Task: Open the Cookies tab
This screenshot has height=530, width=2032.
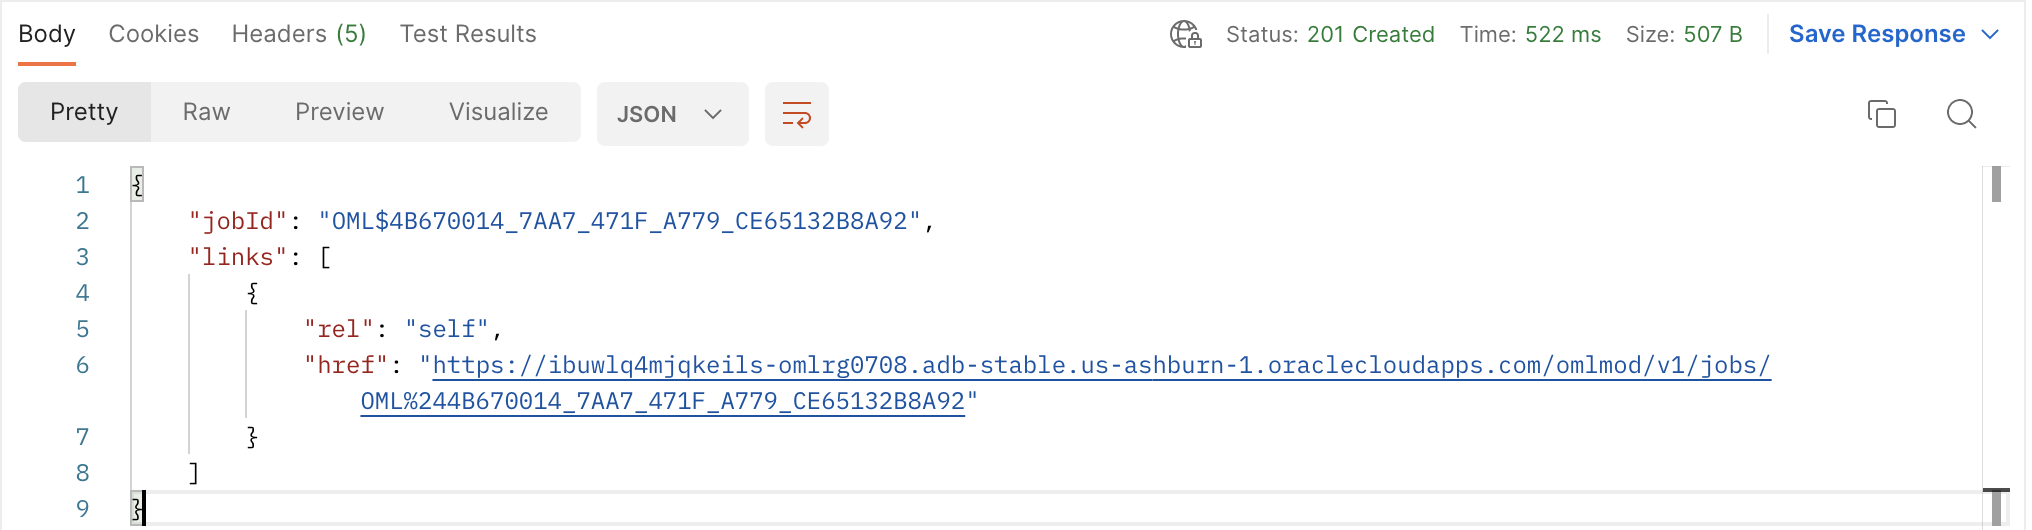Action: coord(153,35)
